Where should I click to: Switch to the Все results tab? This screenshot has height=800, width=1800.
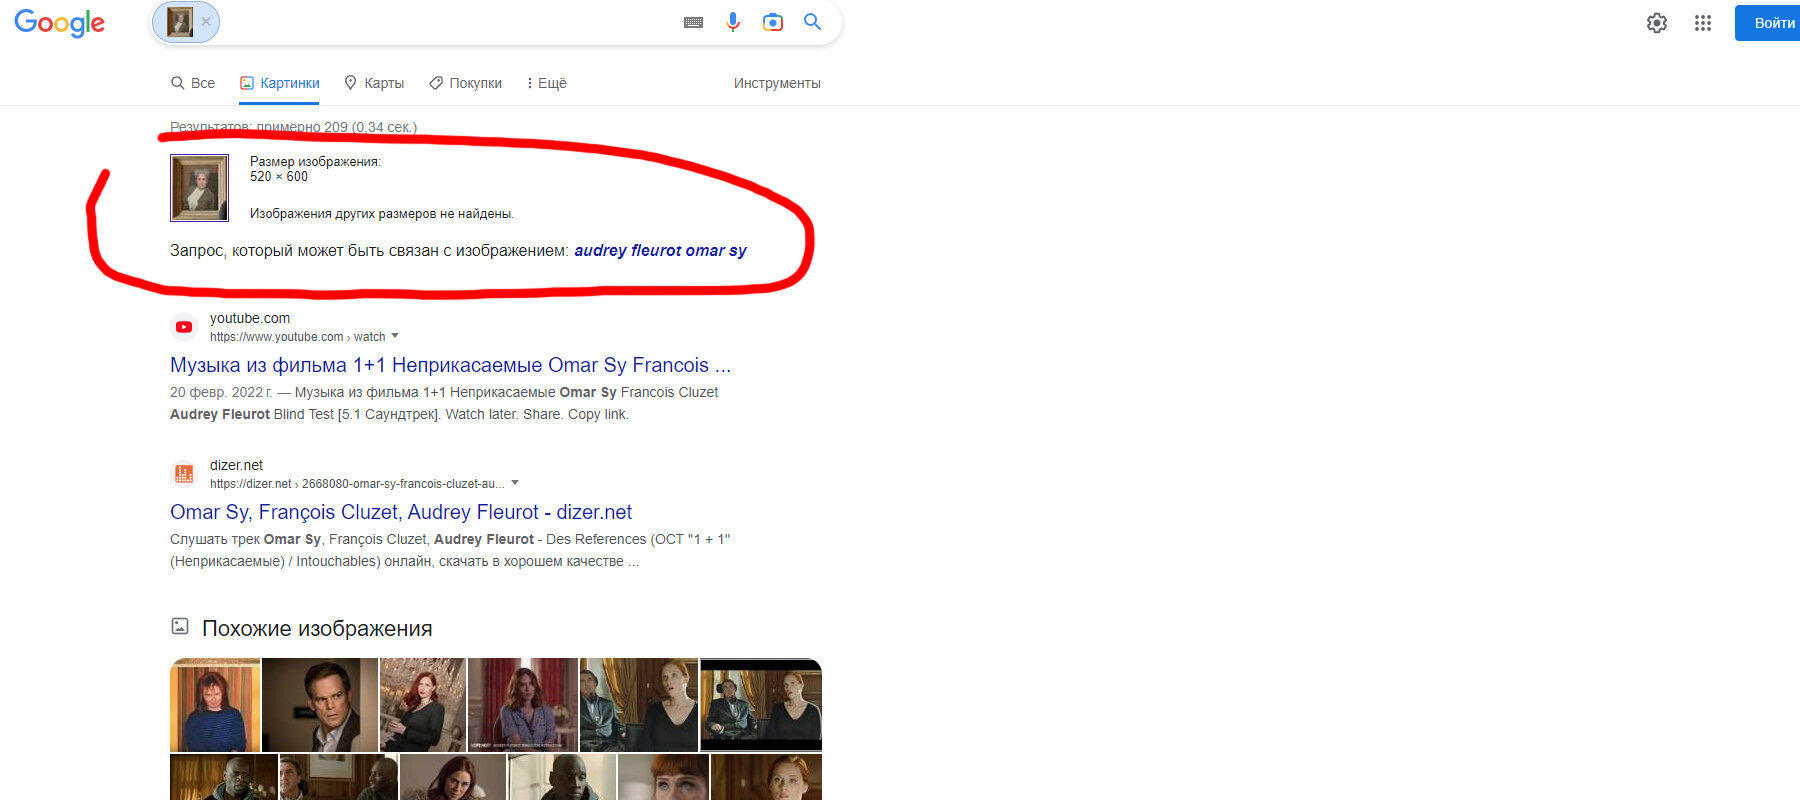193,83
